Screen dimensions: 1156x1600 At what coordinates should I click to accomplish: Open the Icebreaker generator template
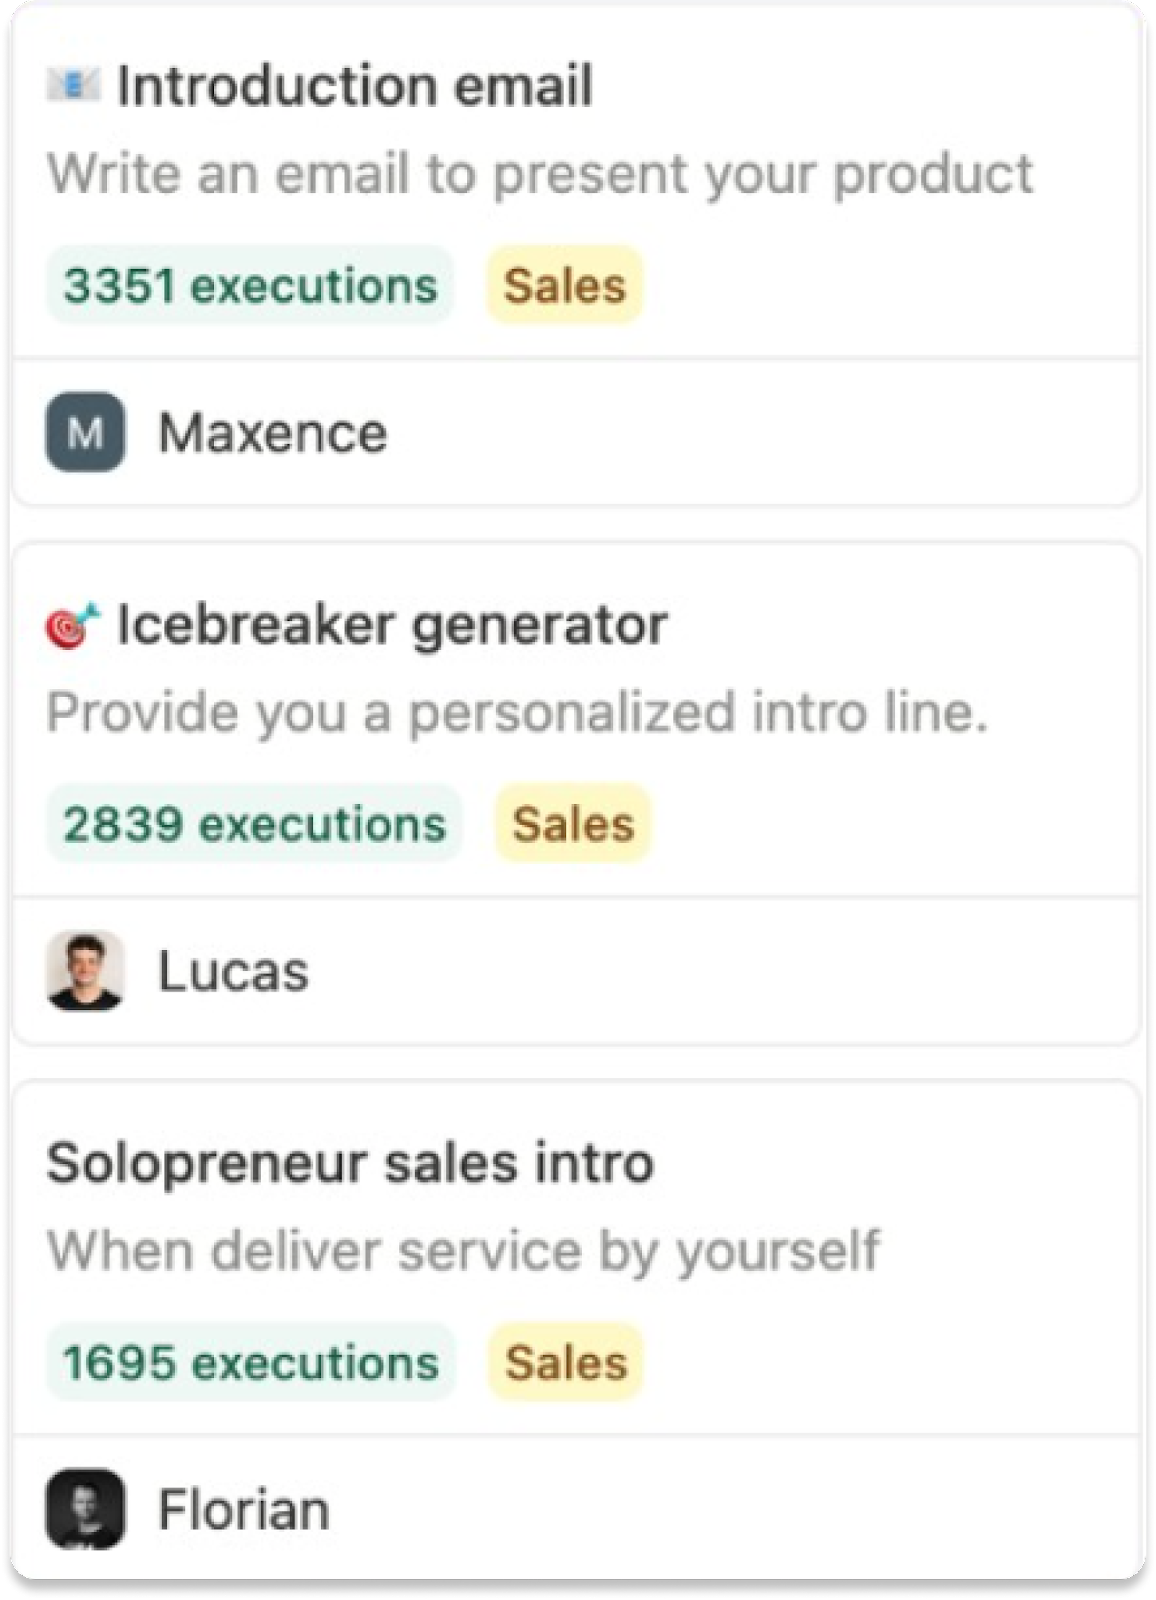coord(392,623)
